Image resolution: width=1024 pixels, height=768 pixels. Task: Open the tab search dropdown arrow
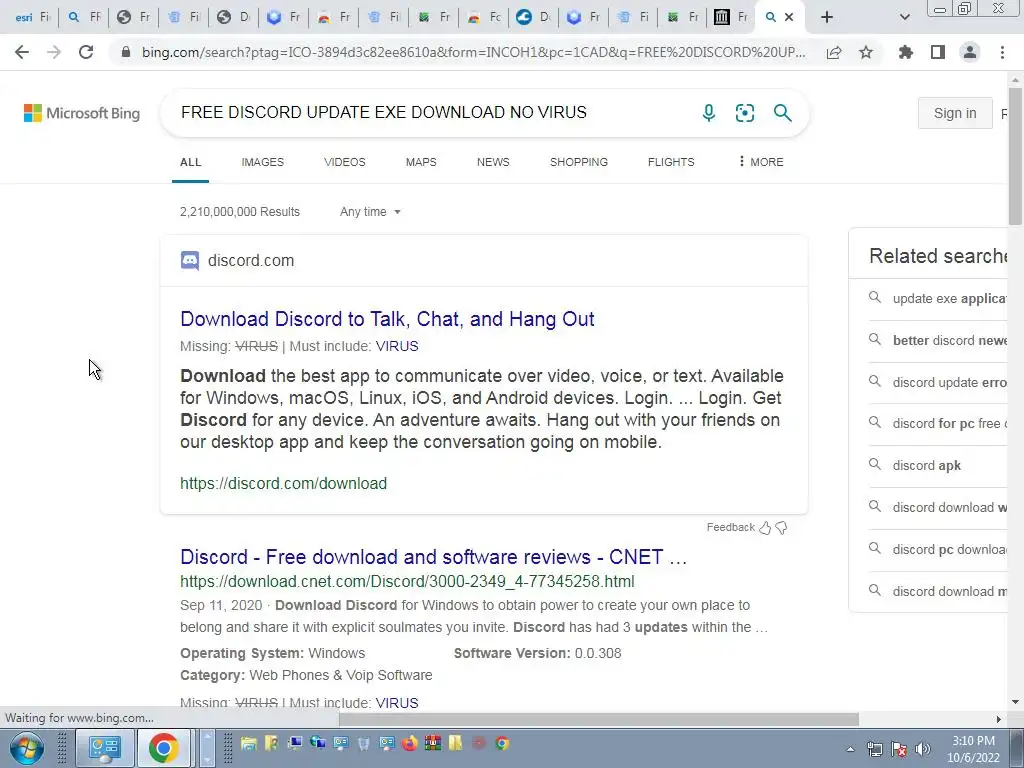(x=904, y=17)
